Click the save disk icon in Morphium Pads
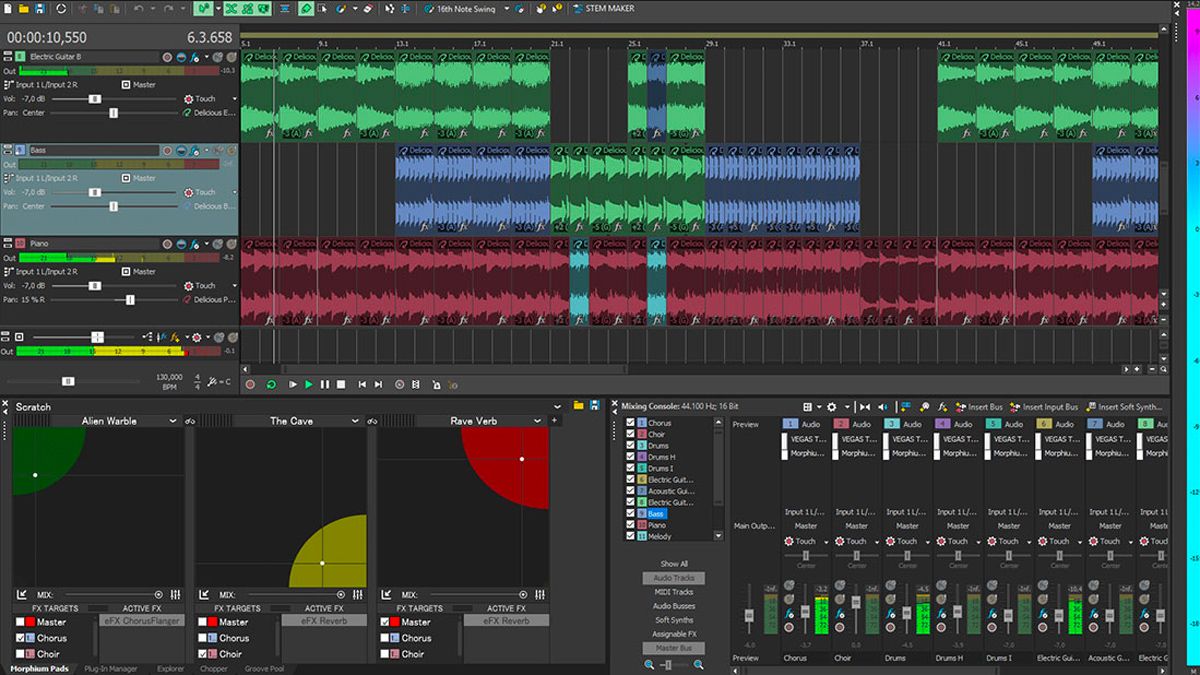 click(x=595, y=405)
